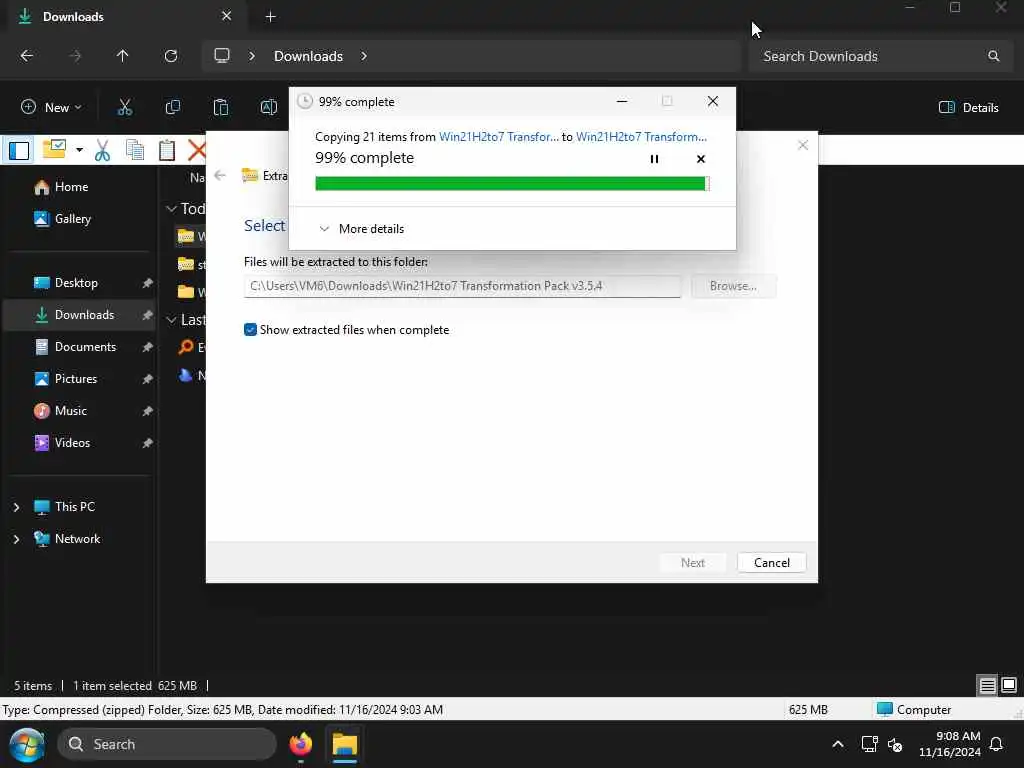This screenshot has height=768, width=1024.
Task: Switch to large thumbnails view icon
Action: pos(1009,685)
